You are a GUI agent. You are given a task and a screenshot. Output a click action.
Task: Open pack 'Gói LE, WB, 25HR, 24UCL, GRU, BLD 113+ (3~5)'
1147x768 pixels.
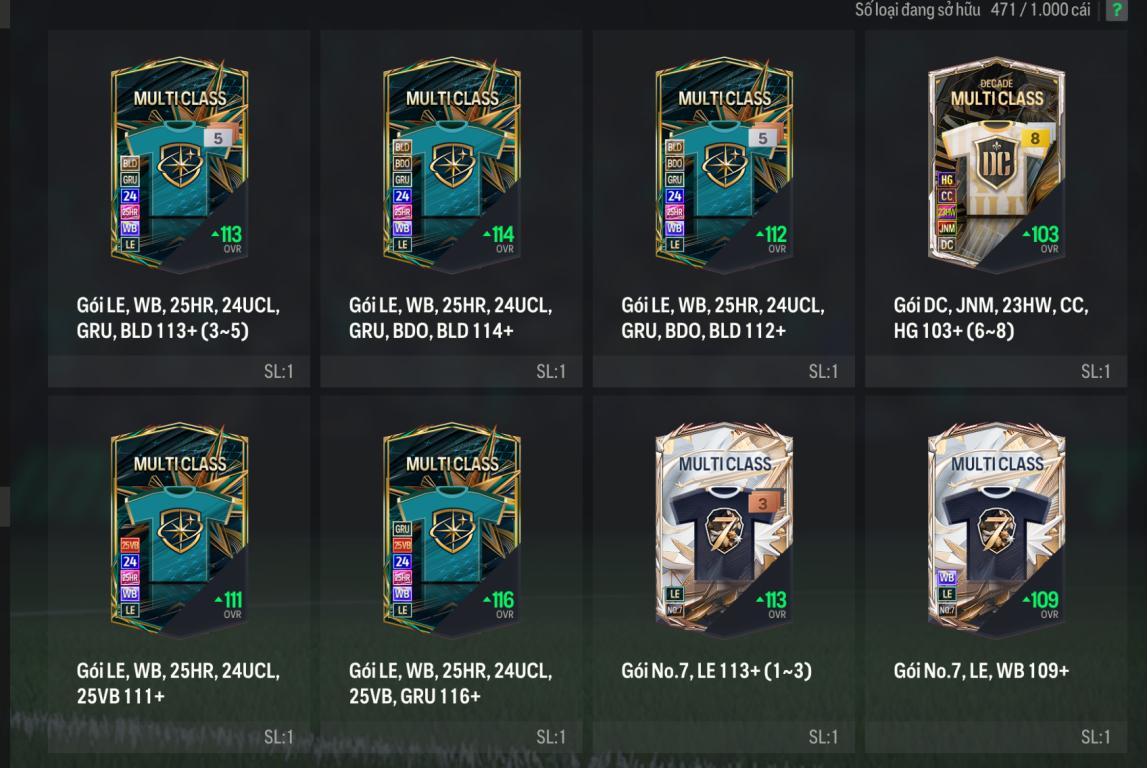pyautogui.click(x=178, y=318)
